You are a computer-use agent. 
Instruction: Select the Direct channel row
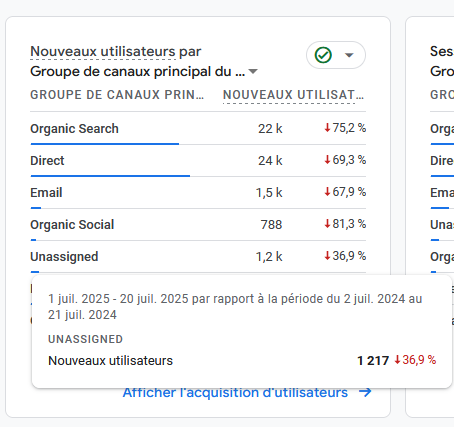click(x=198, y=161)
